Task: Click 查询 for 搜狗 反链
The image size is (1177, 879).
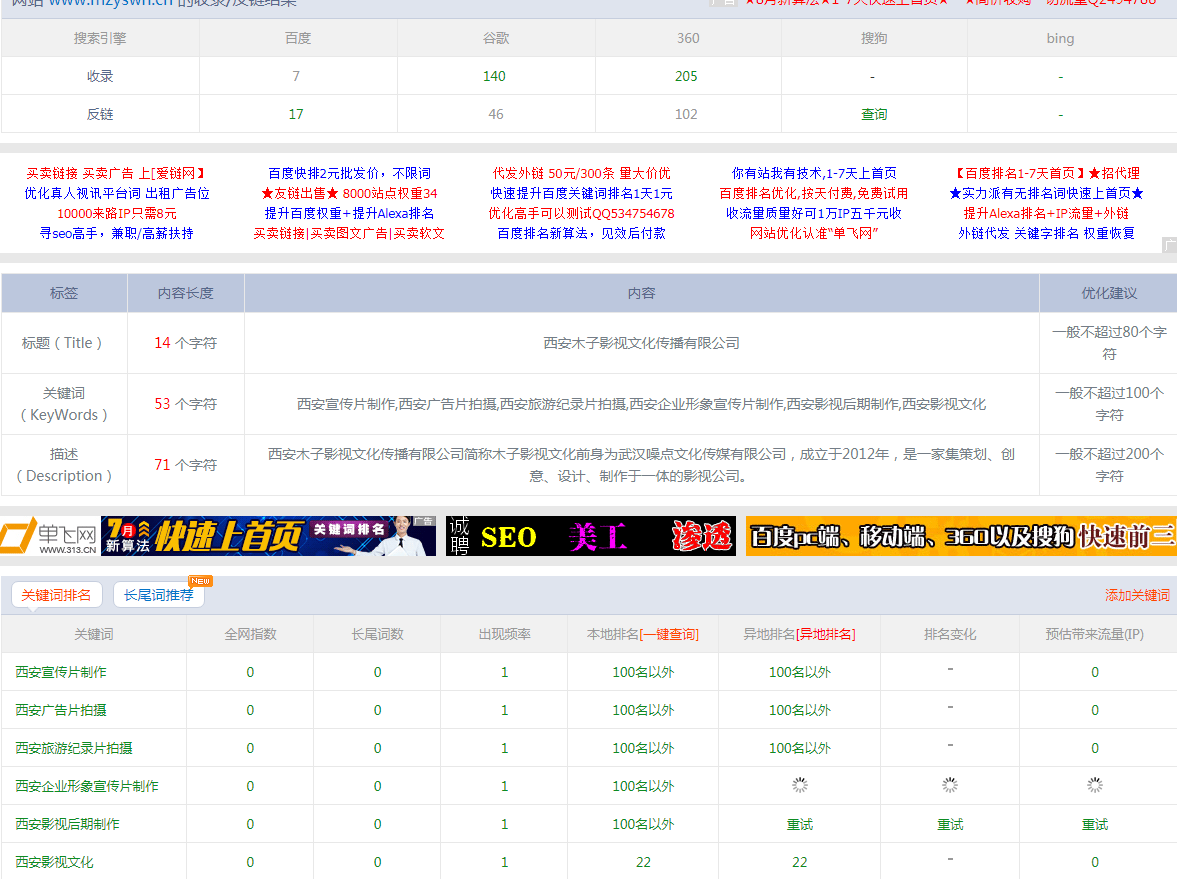Action: [x=874, y=115]
